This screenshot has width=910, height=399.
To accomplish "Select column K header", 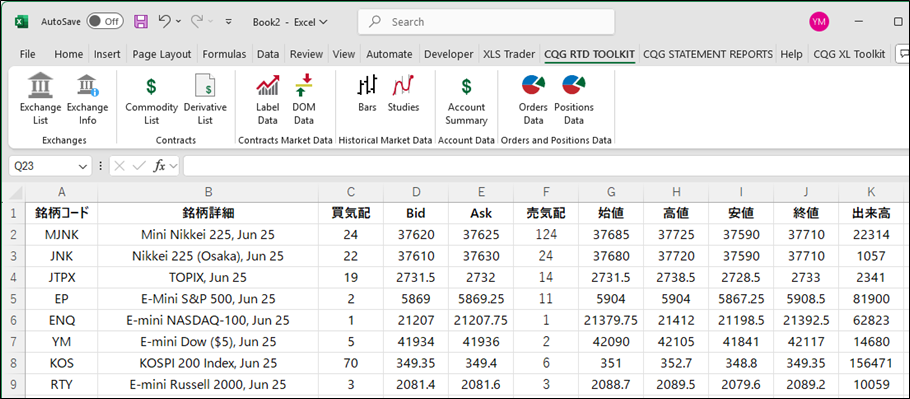I will tap(871, 193).
